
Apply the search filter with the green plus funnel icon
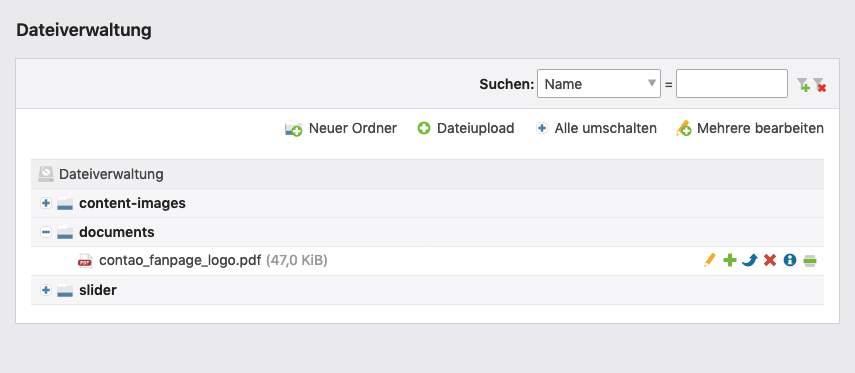(x=803, y=85)
